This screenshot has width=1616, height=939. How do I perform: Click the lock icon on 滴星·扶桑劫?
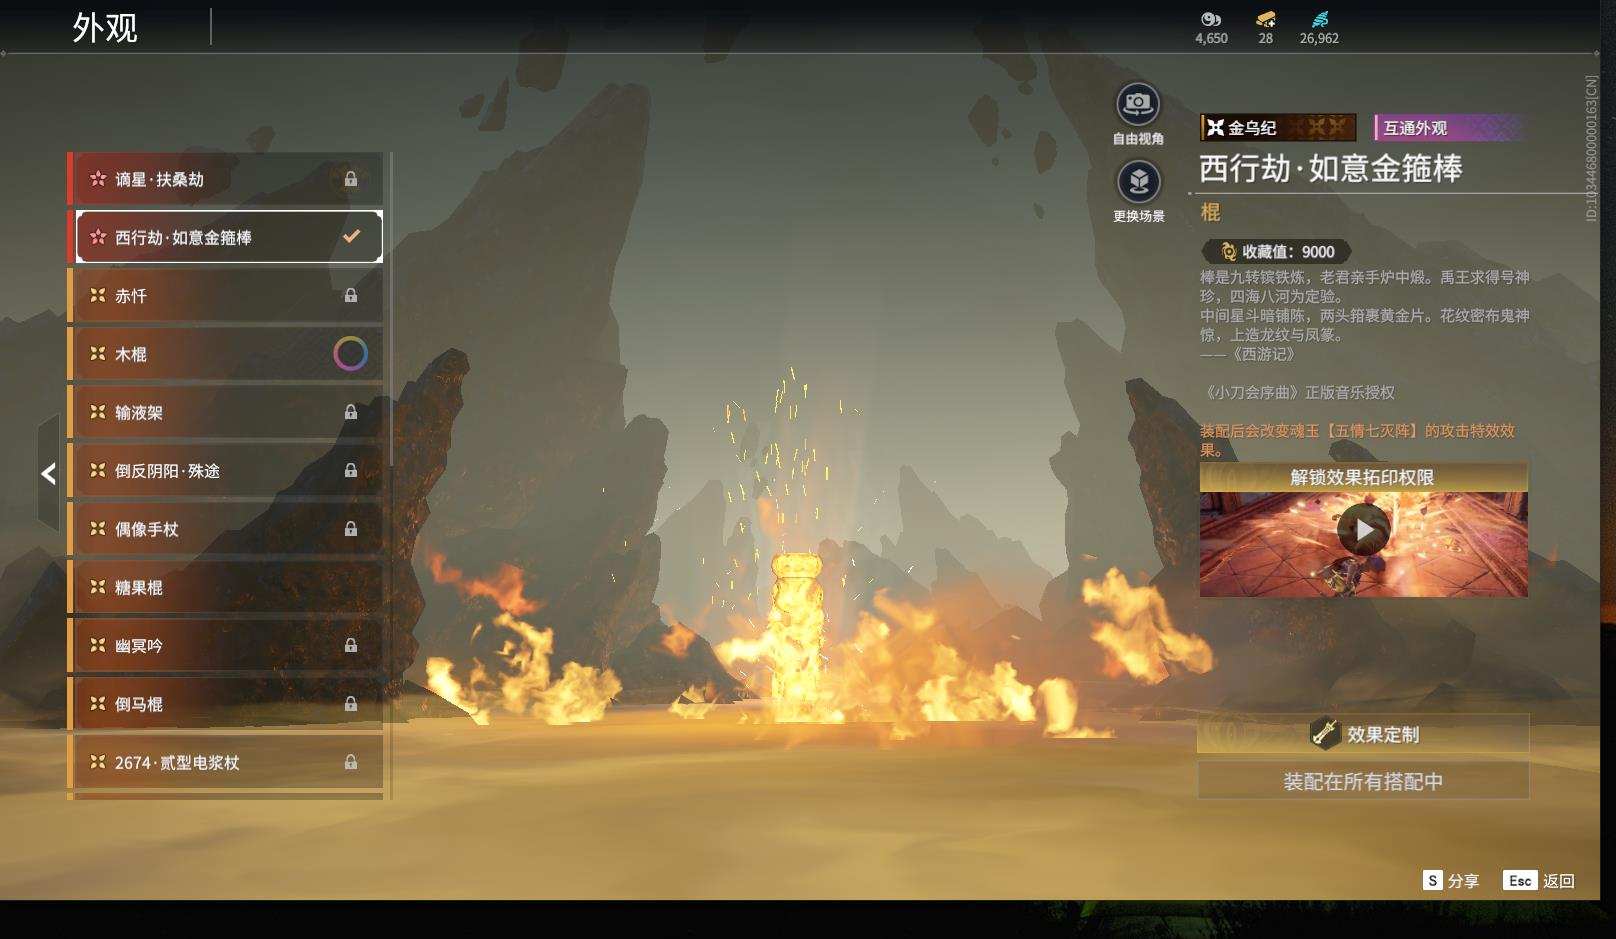coord(351,179)
